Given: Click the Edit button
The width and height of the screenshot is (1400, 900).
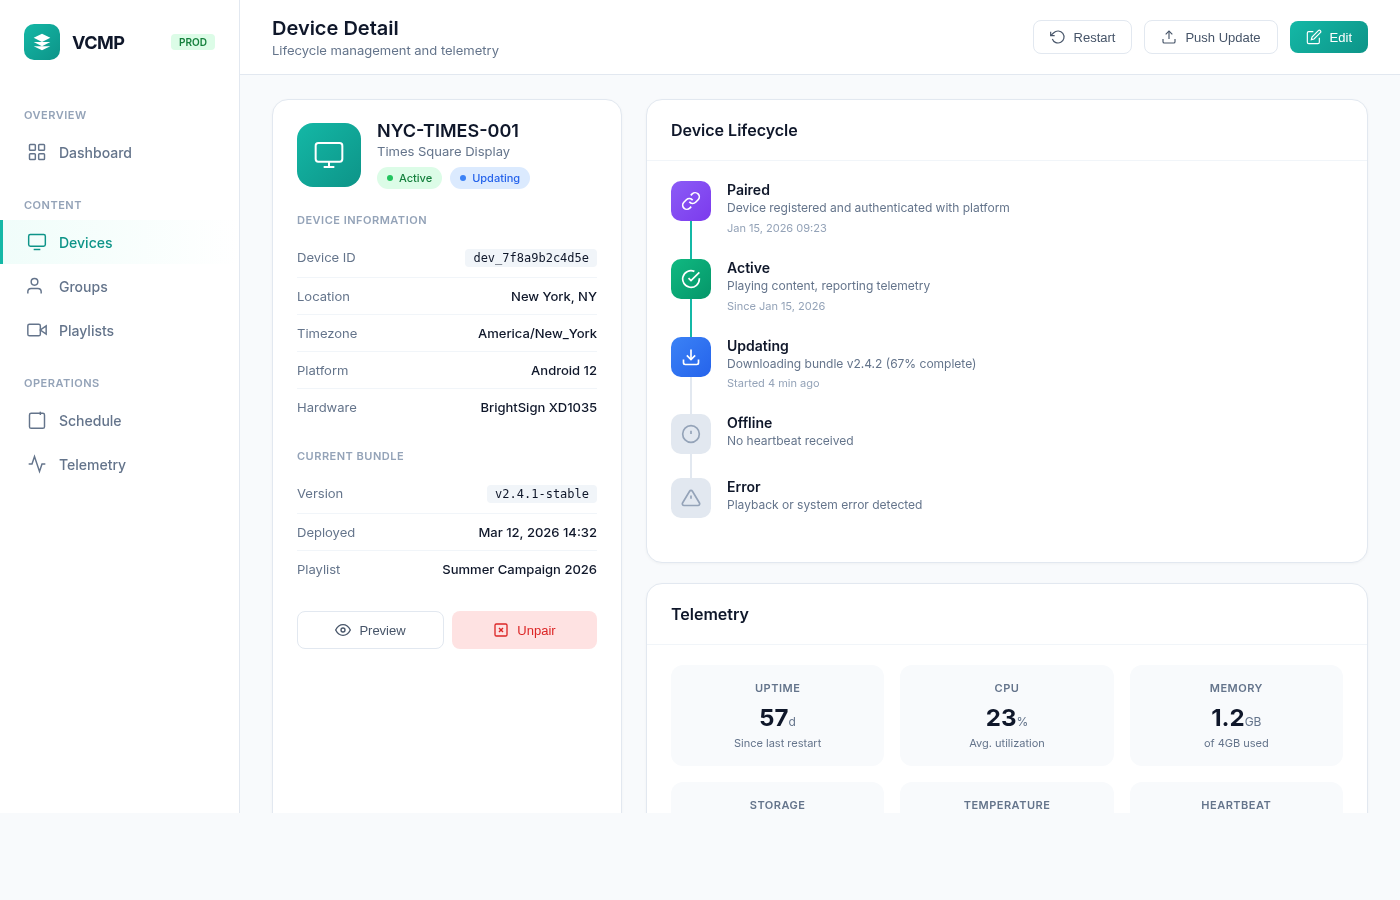Looking at the screenshot, I should point(1328,37).
